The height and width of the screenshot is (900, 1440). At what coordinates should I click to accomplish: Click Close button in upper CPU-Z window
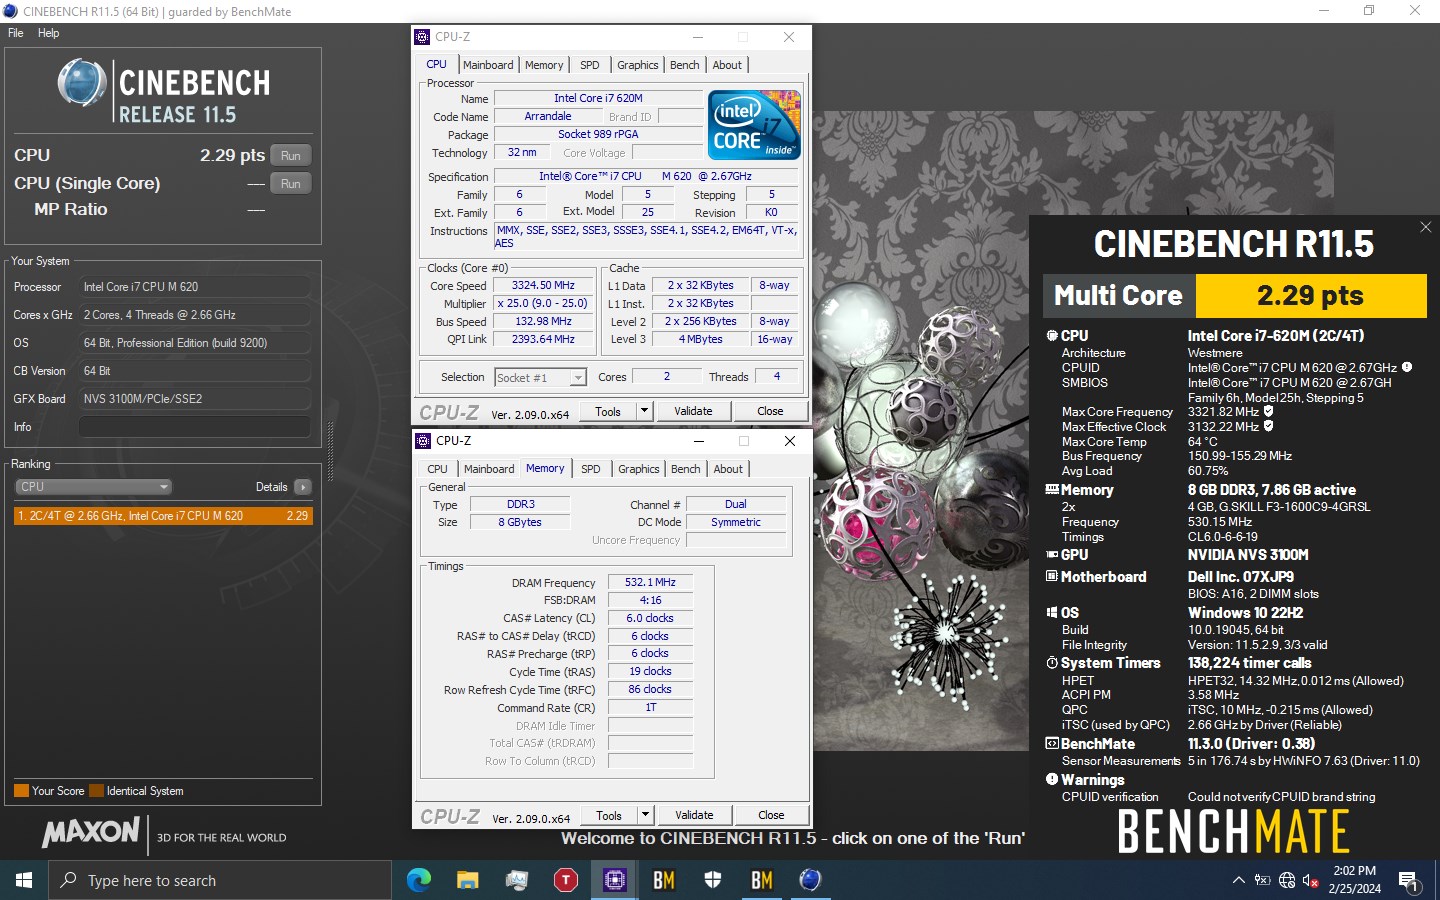point(770,411)
